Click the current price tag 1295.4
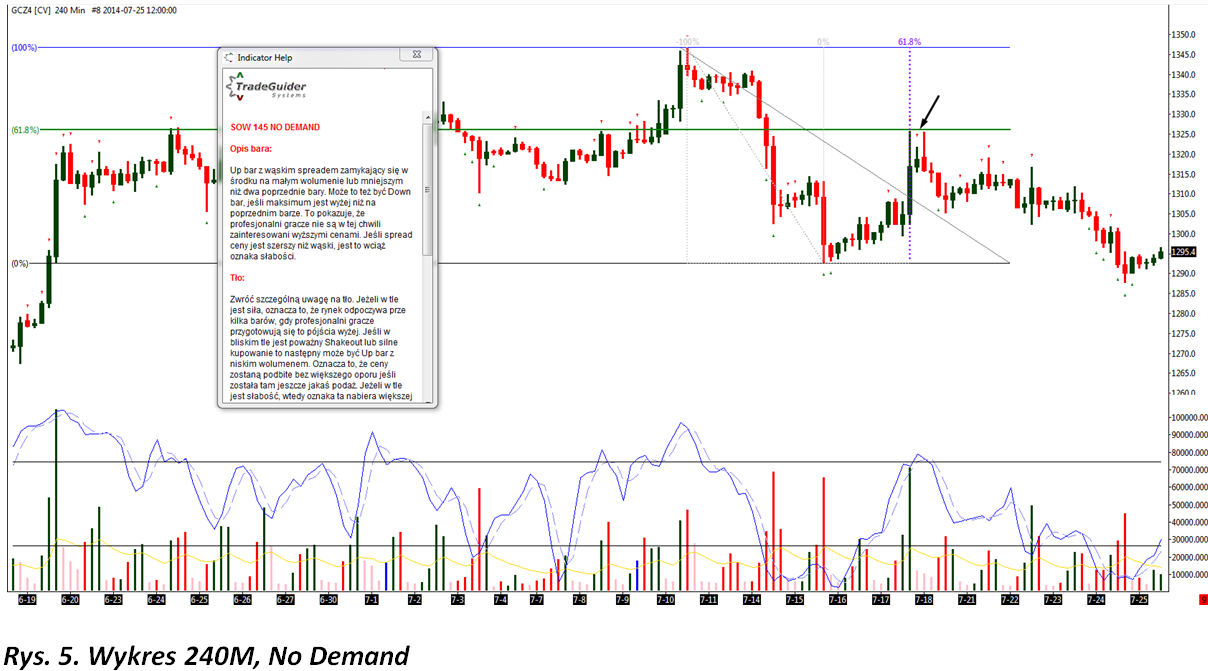The height and width of the screenshot is (671, 1208). point(1182,252)
